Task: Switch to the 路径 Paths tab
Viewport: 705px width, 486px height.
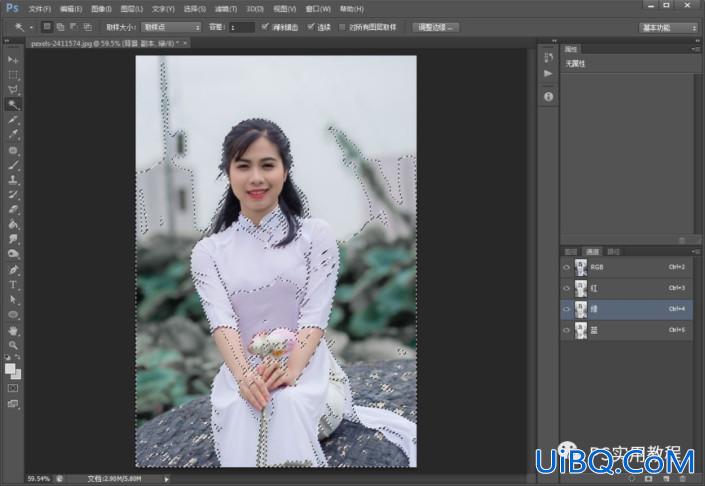Action: click(613, 252)
